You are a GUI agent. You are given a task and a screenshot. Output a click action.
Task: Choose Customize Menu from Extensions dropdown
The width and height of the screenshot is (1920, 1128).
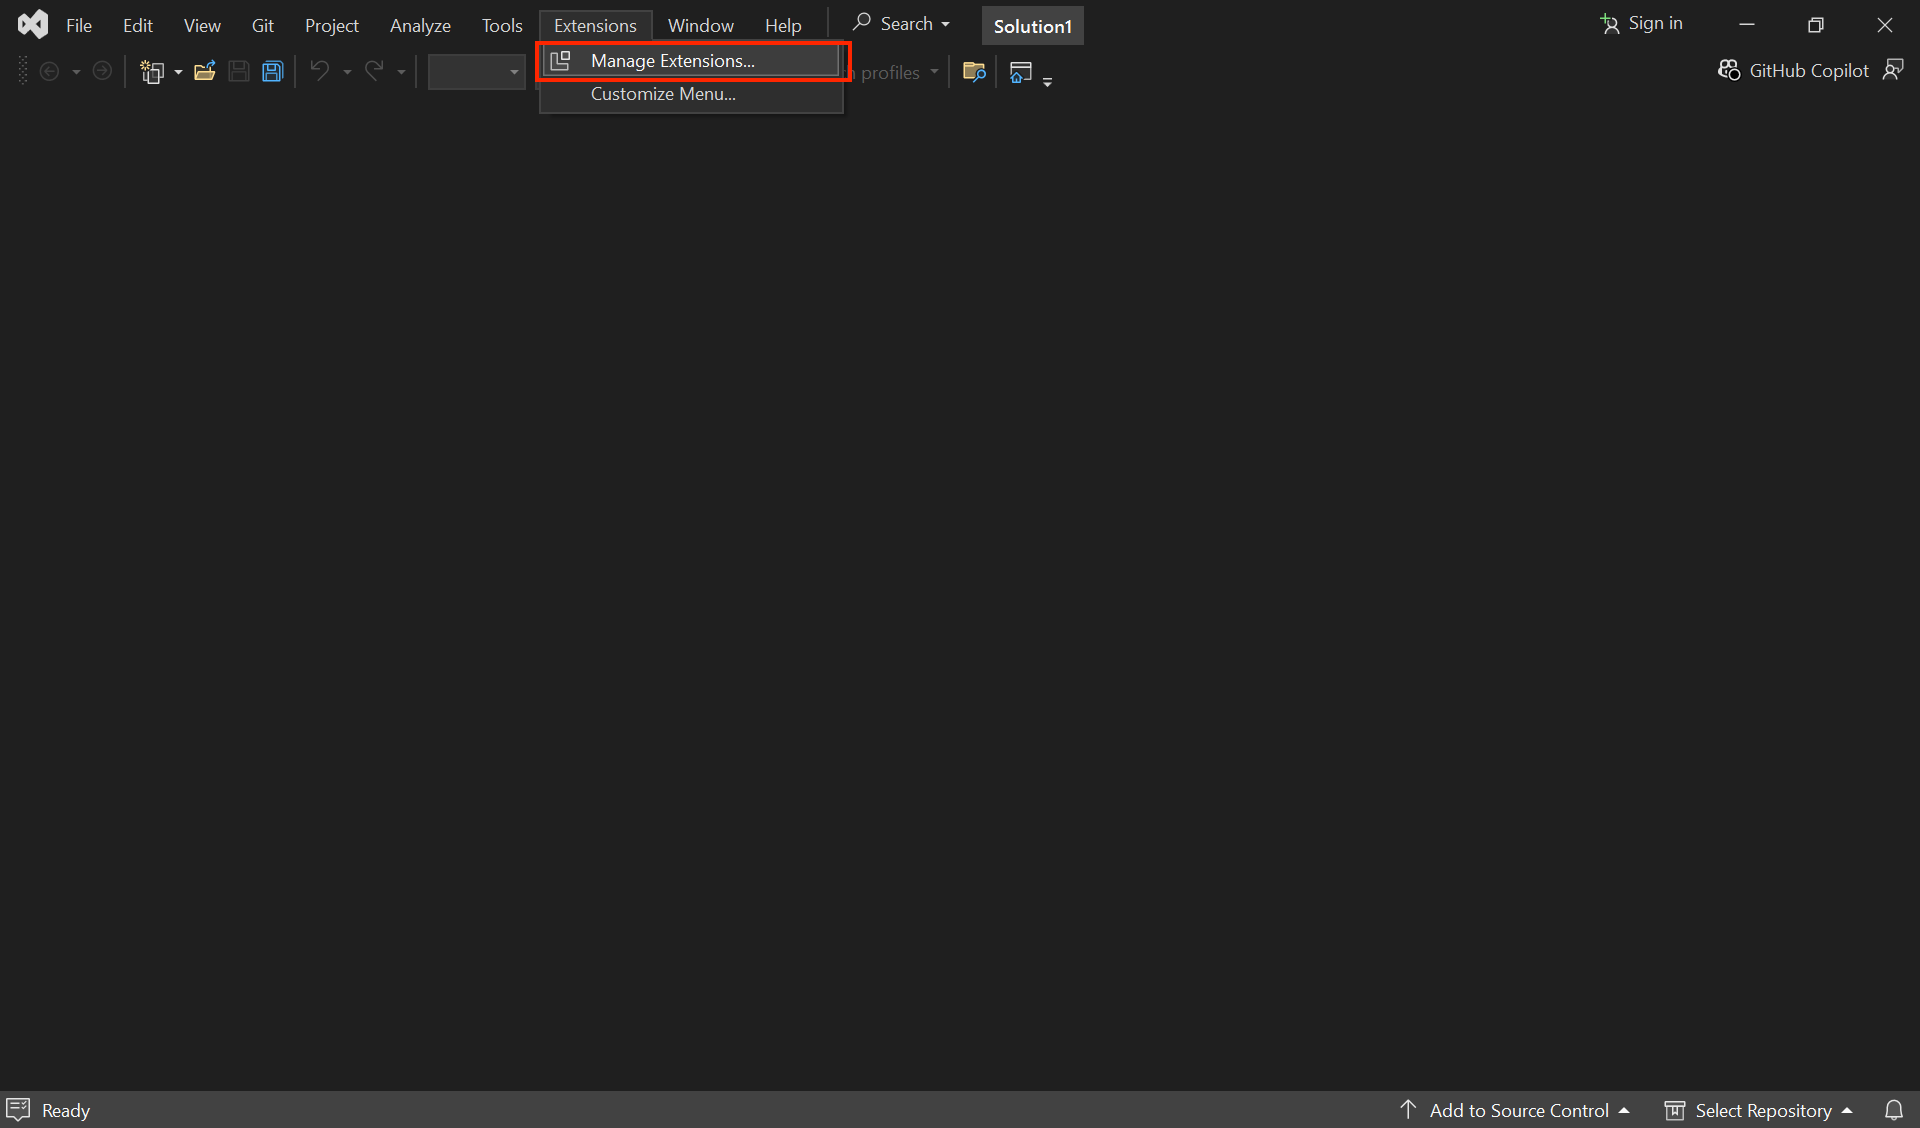[x=663, y=94]
